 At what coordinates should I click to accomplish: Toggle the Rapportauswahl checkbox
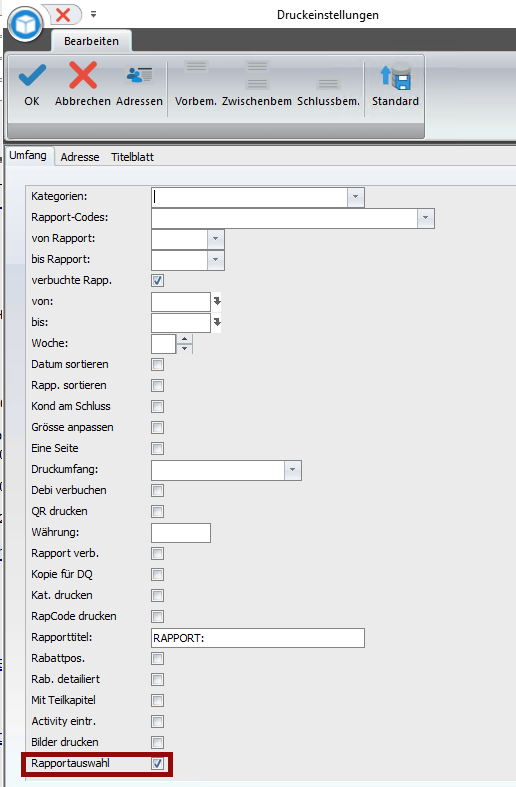[158, 763]
